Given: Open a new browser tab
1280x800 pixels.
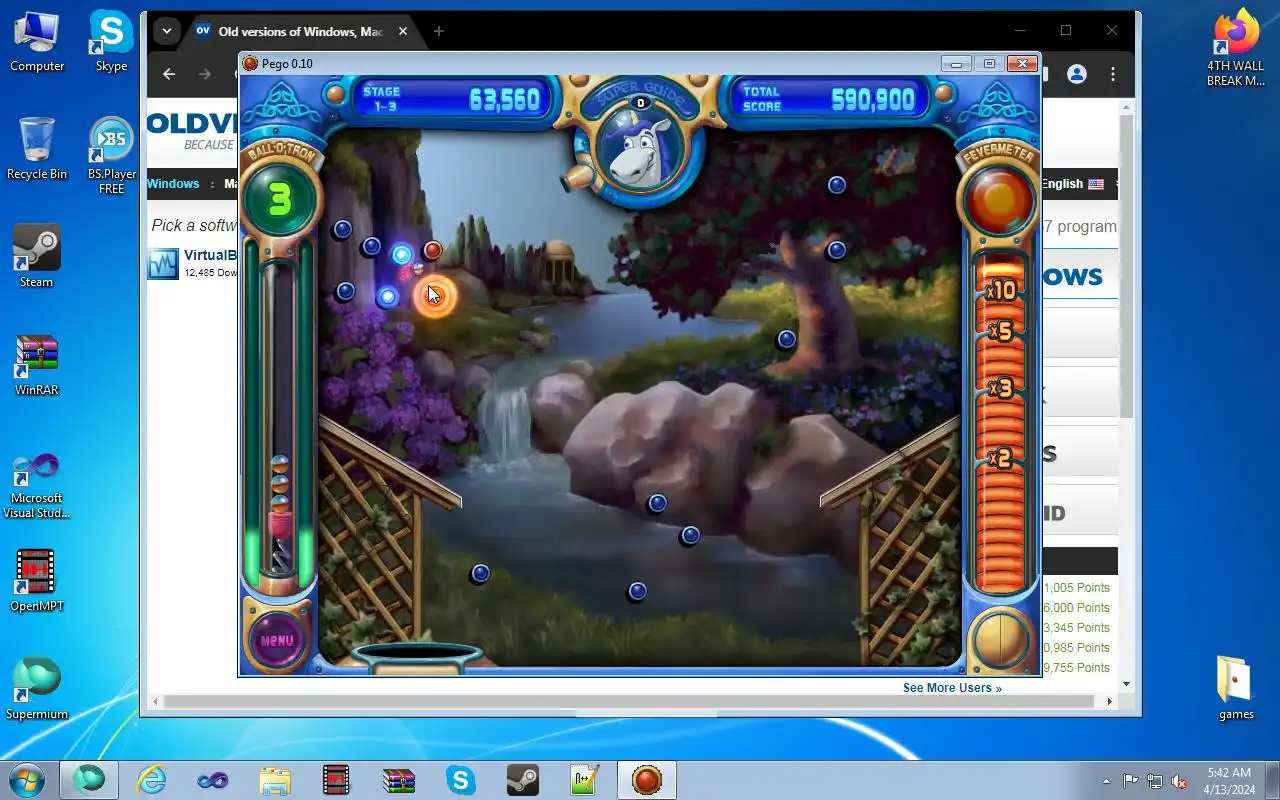Looking at the screenshot, I should coord(438,31).
